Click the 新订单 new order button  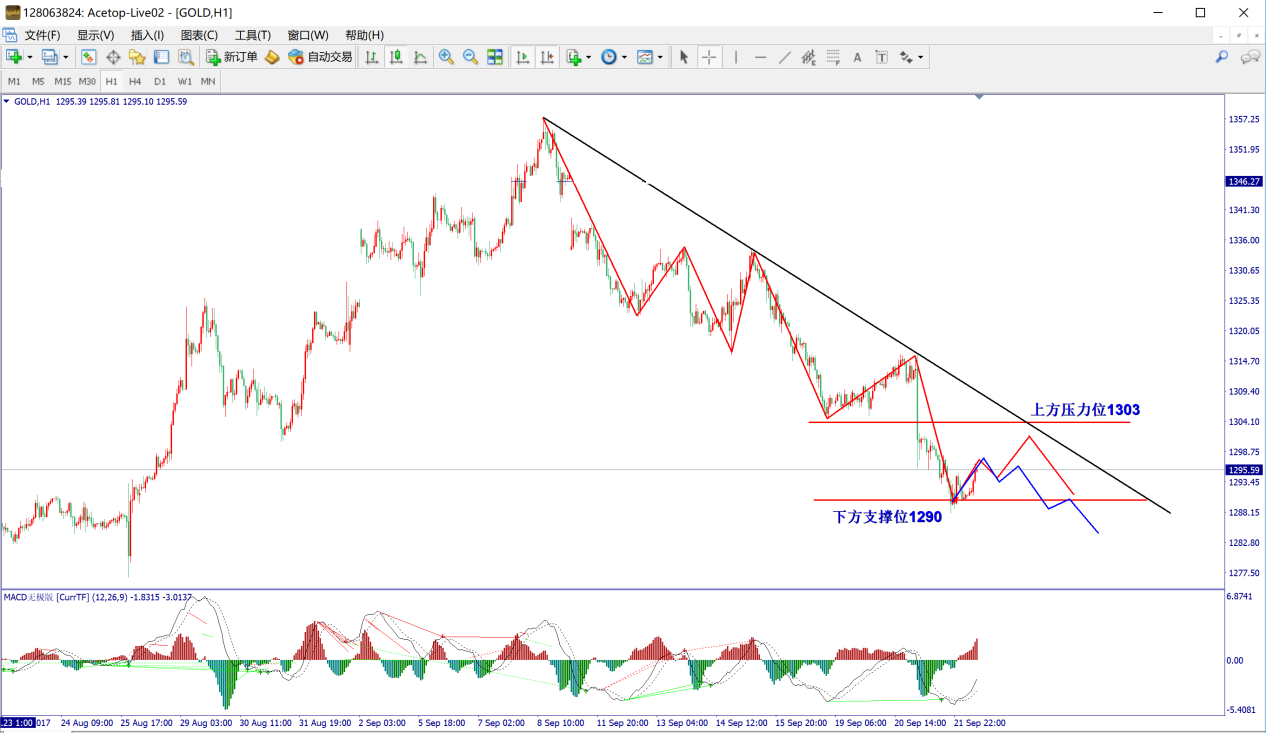click(x=232, y=57)
